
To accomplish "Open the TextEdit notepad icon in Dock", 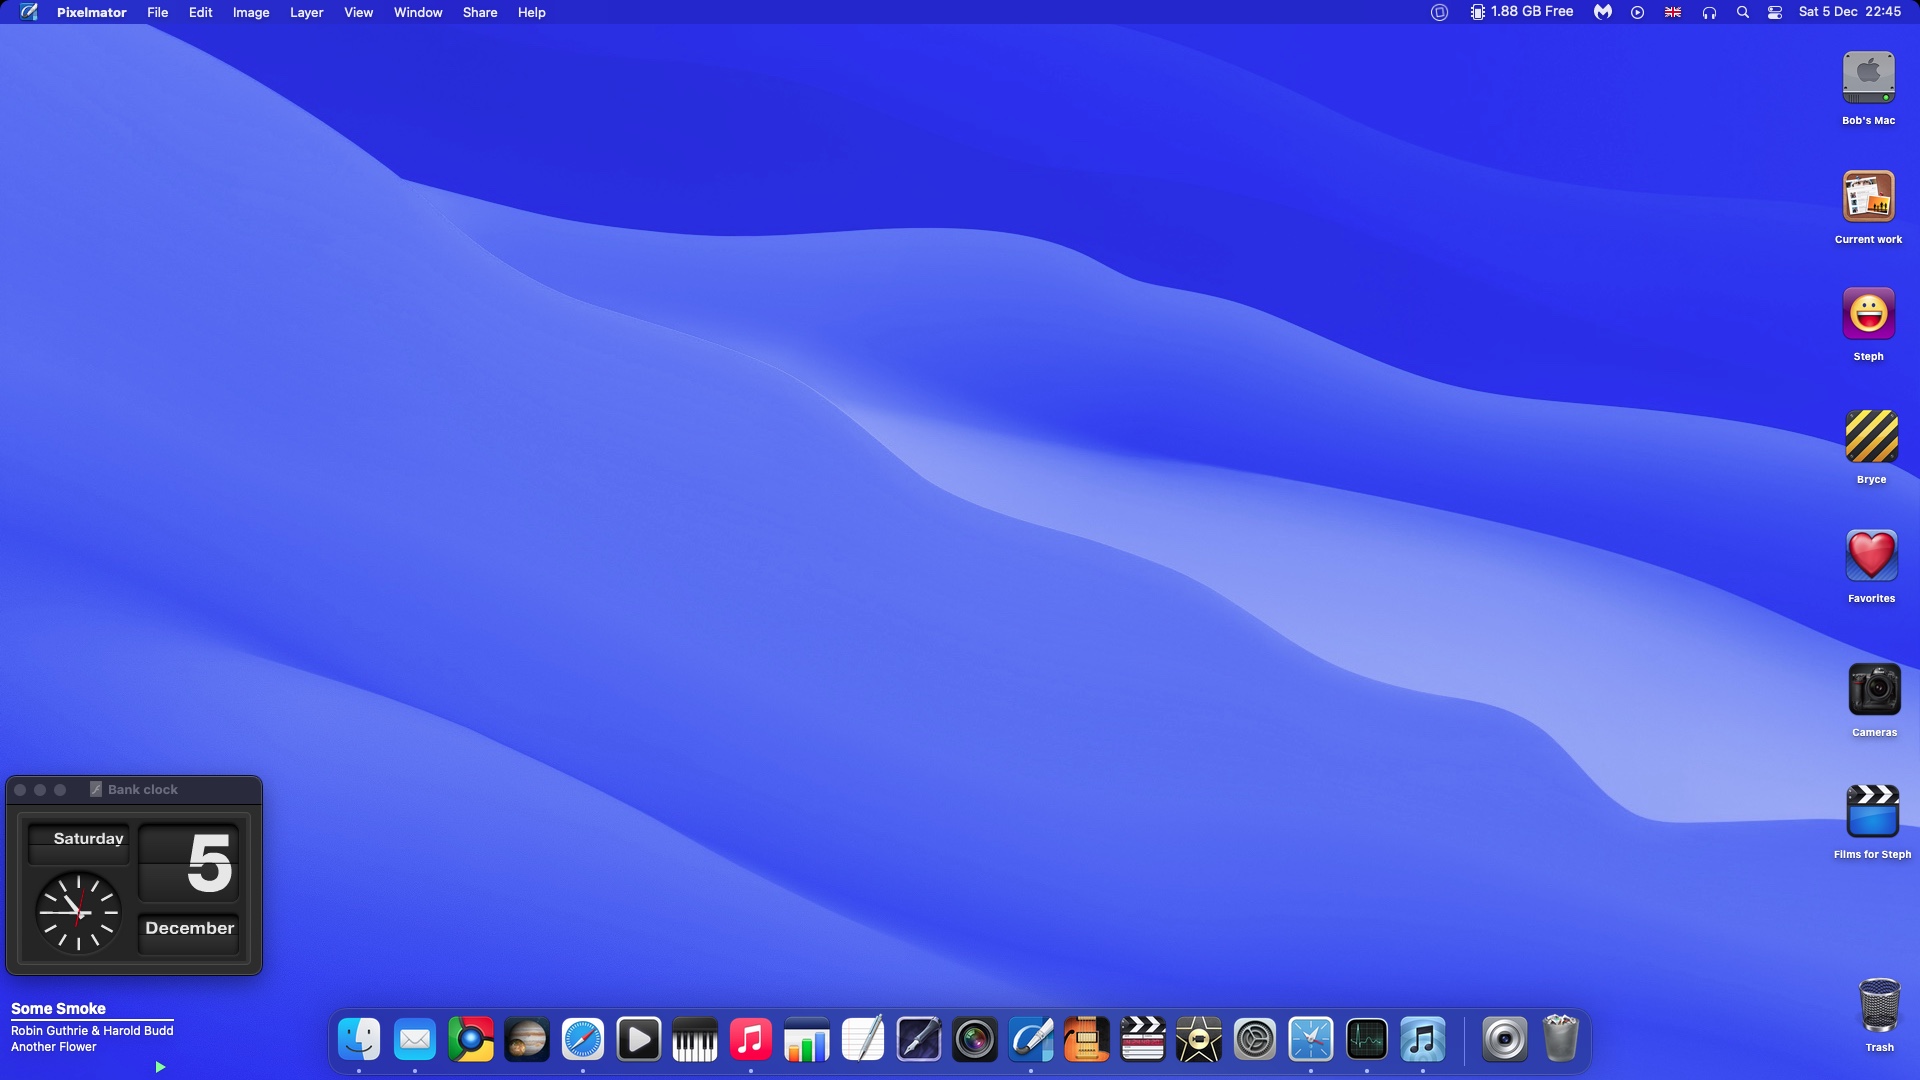I will coord(863,1040).
